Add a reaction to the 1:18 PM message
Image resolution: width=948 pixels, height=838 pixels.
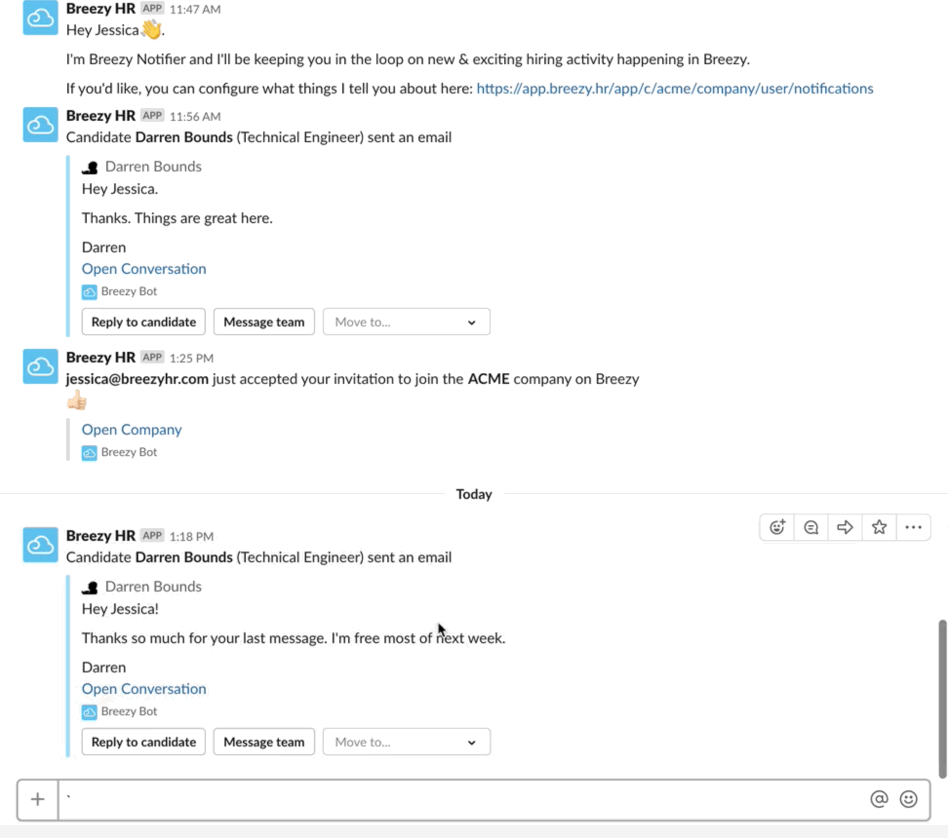(777, 527)
